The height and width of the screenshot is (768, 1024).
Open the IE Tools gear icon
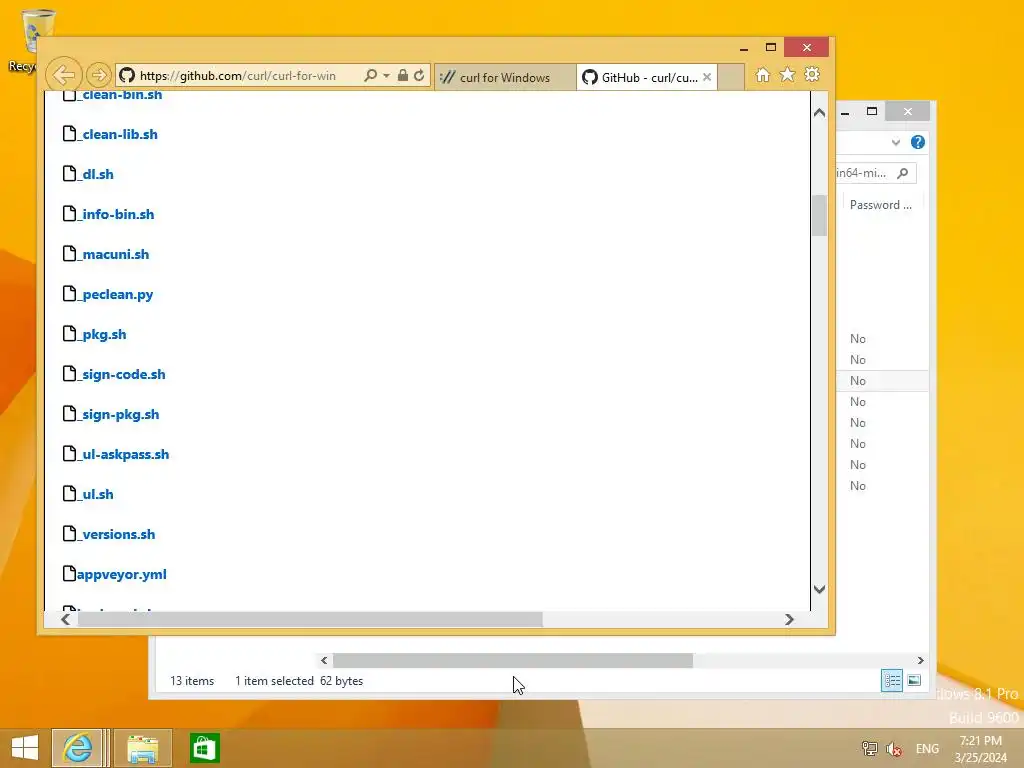click(x=812, y=74)
